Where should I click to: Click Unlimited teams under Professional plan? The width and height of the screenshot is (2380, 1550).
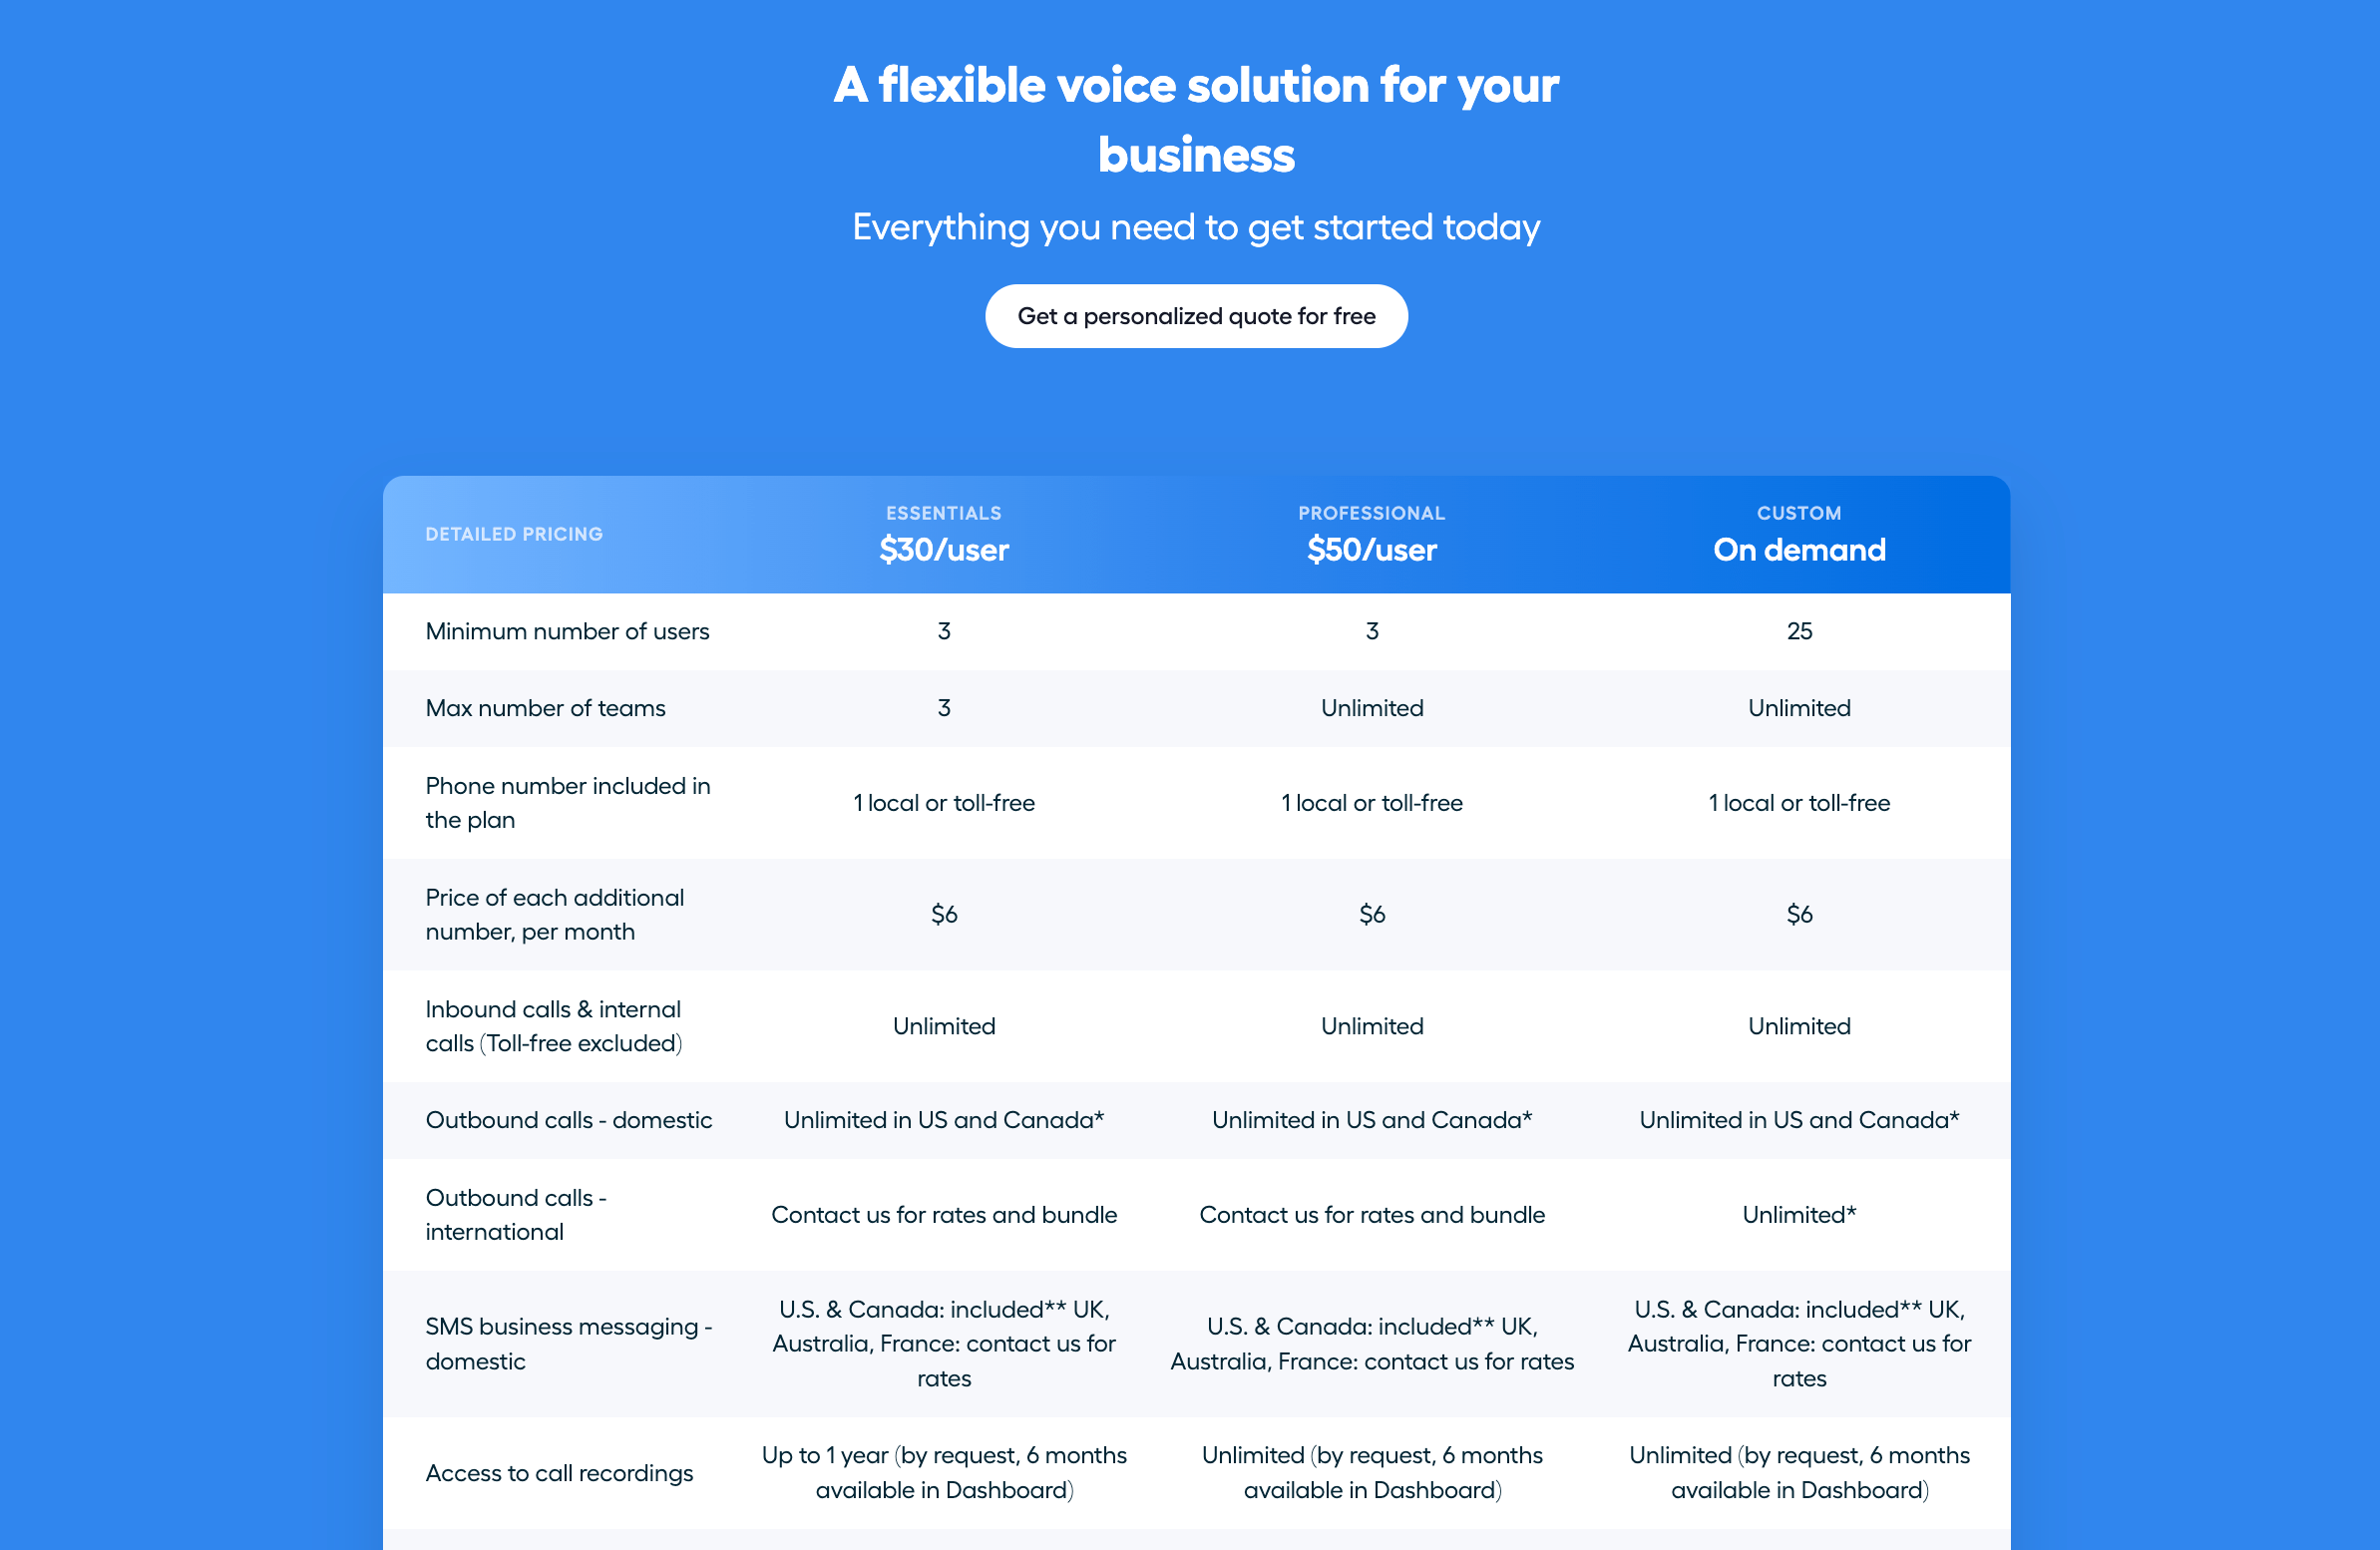pos(1371,707)
